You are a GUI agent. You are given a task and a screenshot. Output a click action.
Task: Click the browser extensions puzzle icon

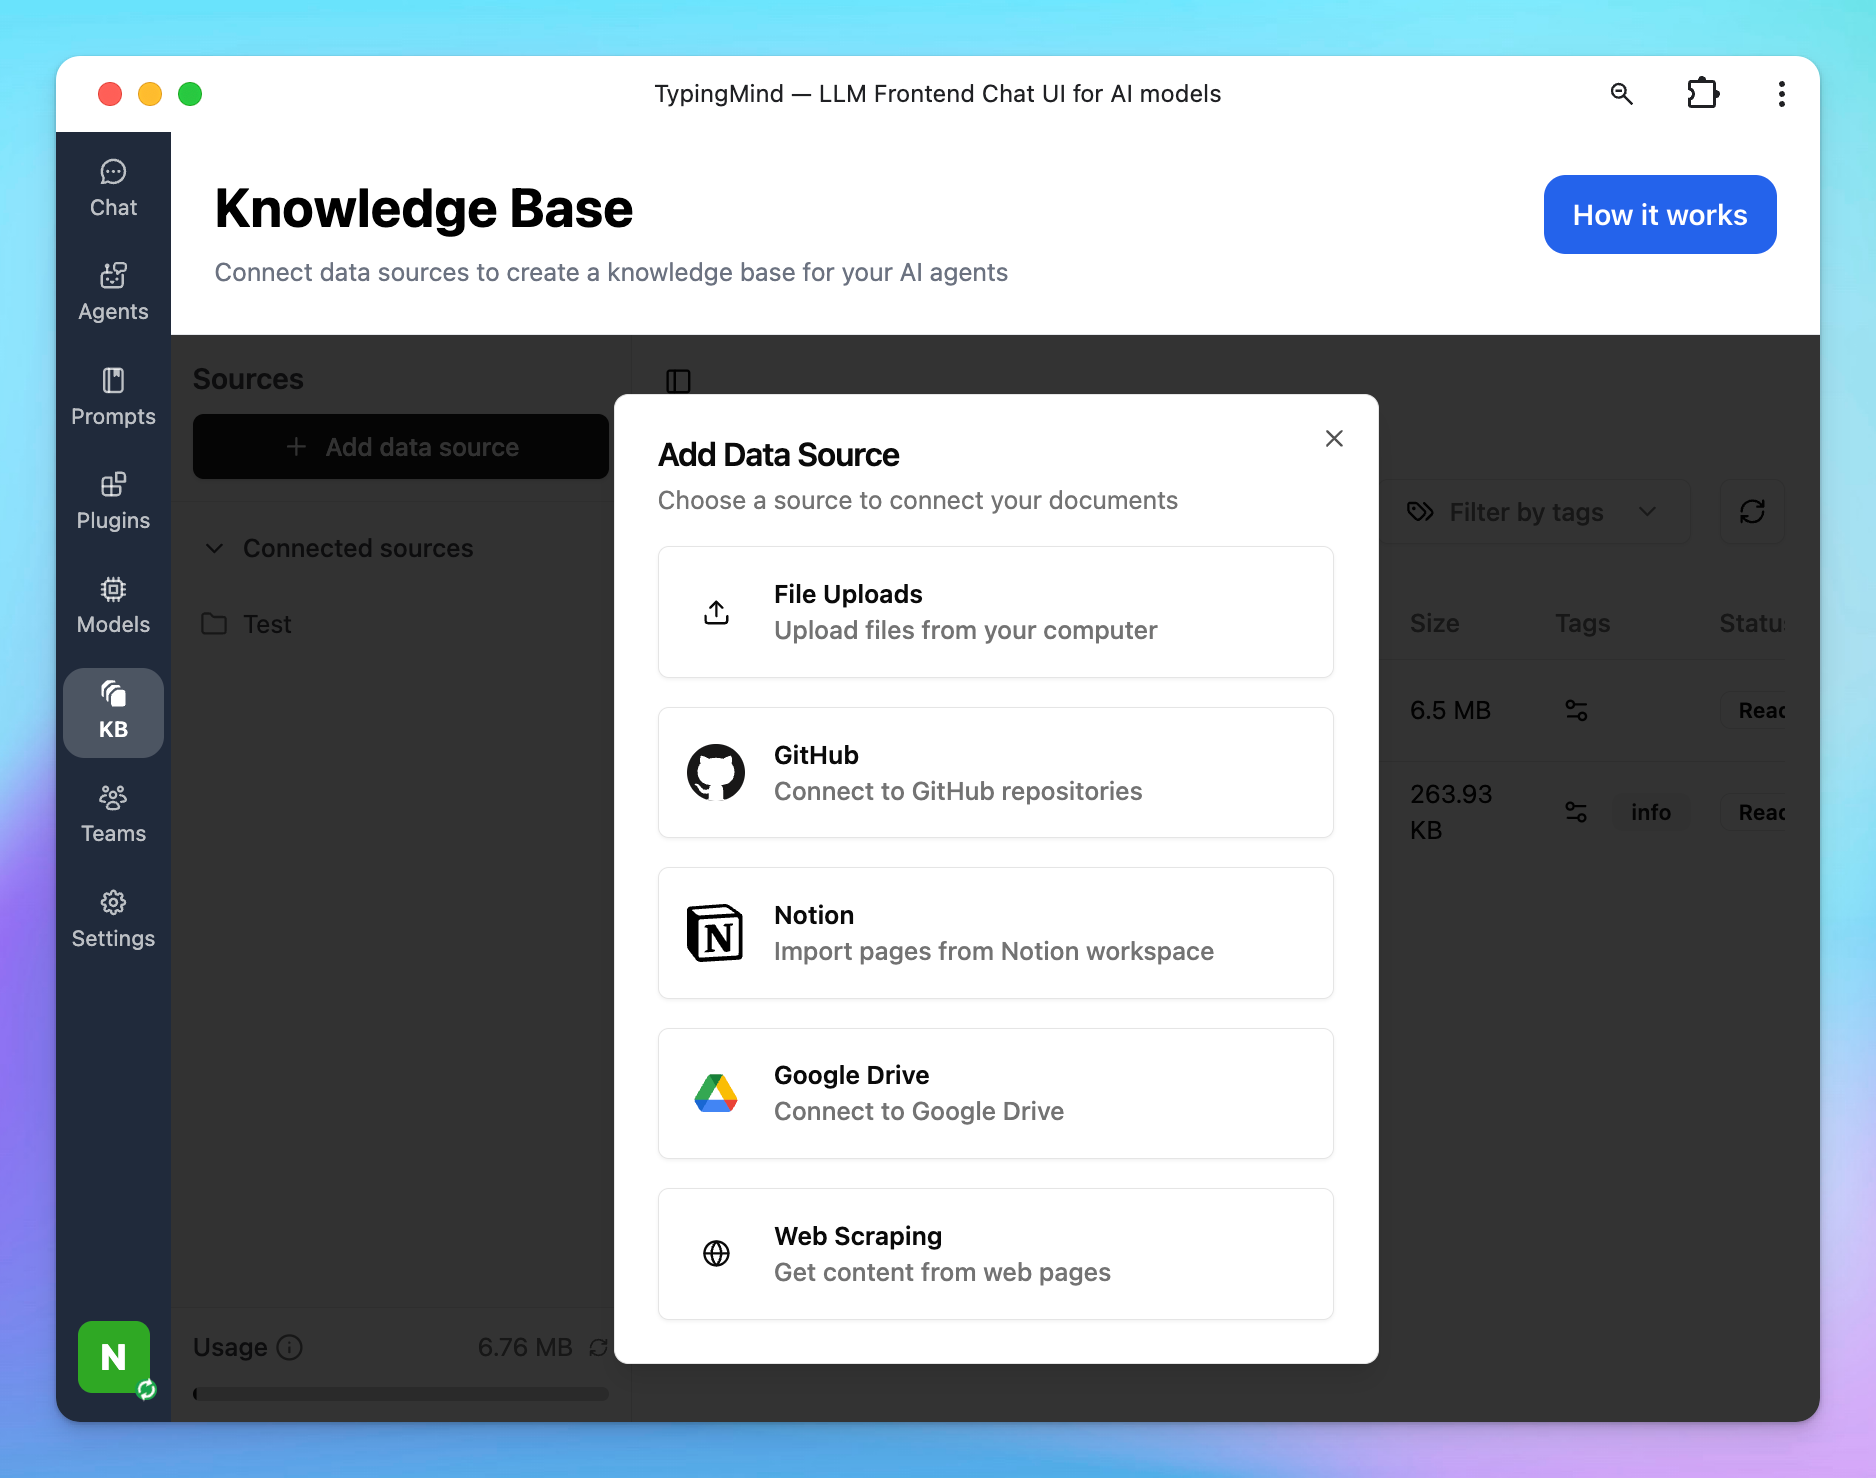click(x=1702, y=94)
